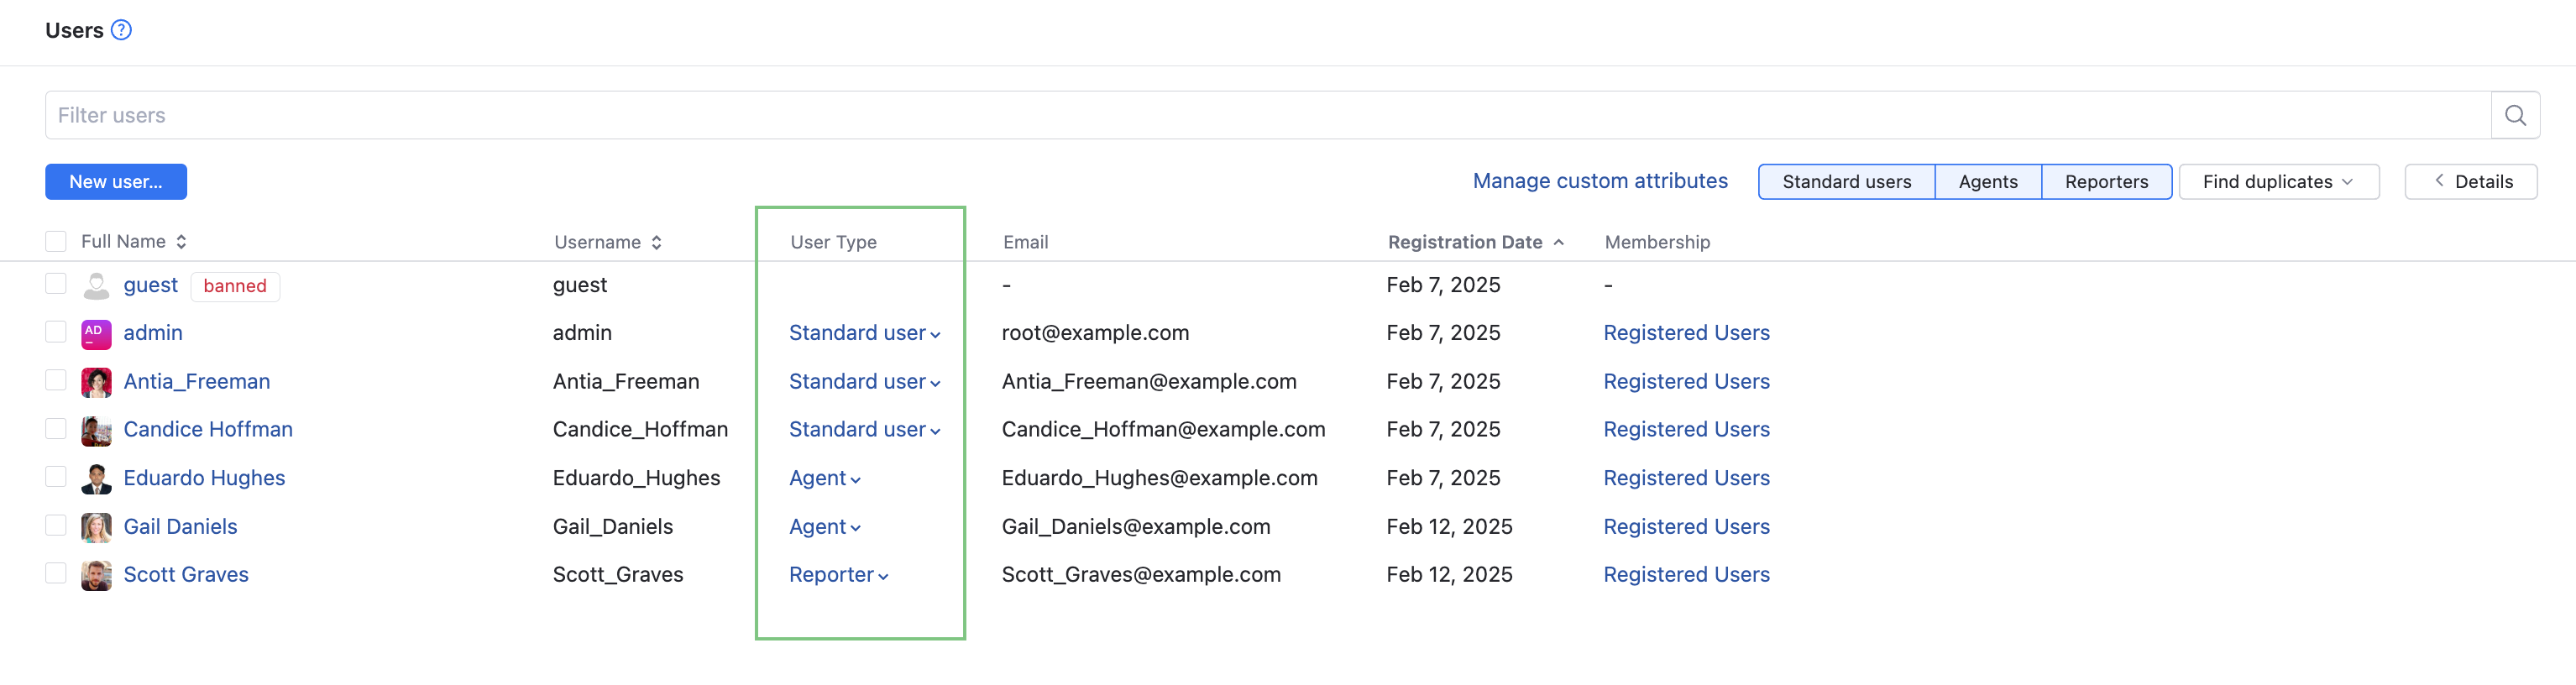
Task: Click the Users help question-mark icon
Action: coord(121,30)
